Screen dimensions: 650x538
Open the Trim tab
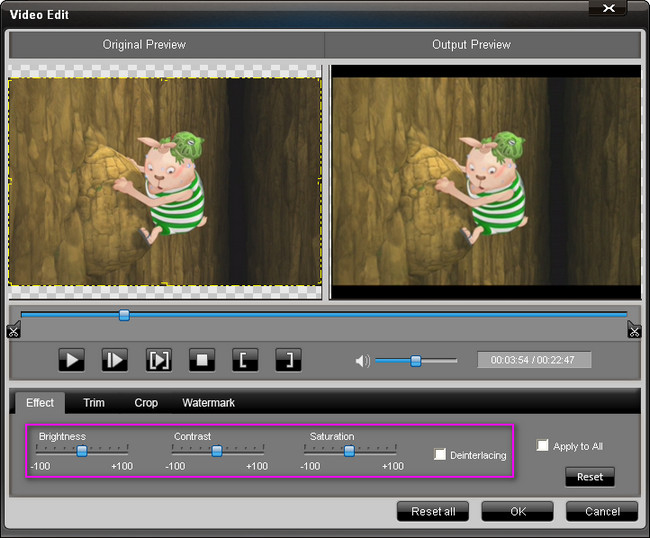94,402
